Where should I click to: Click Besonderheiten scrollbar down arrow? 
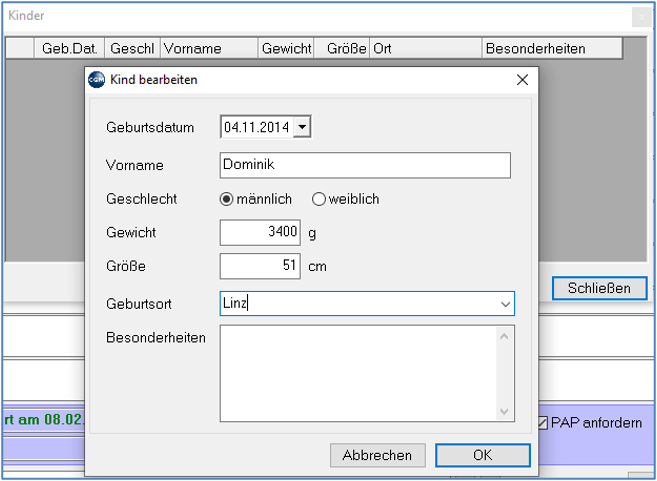tap(504, 411)
